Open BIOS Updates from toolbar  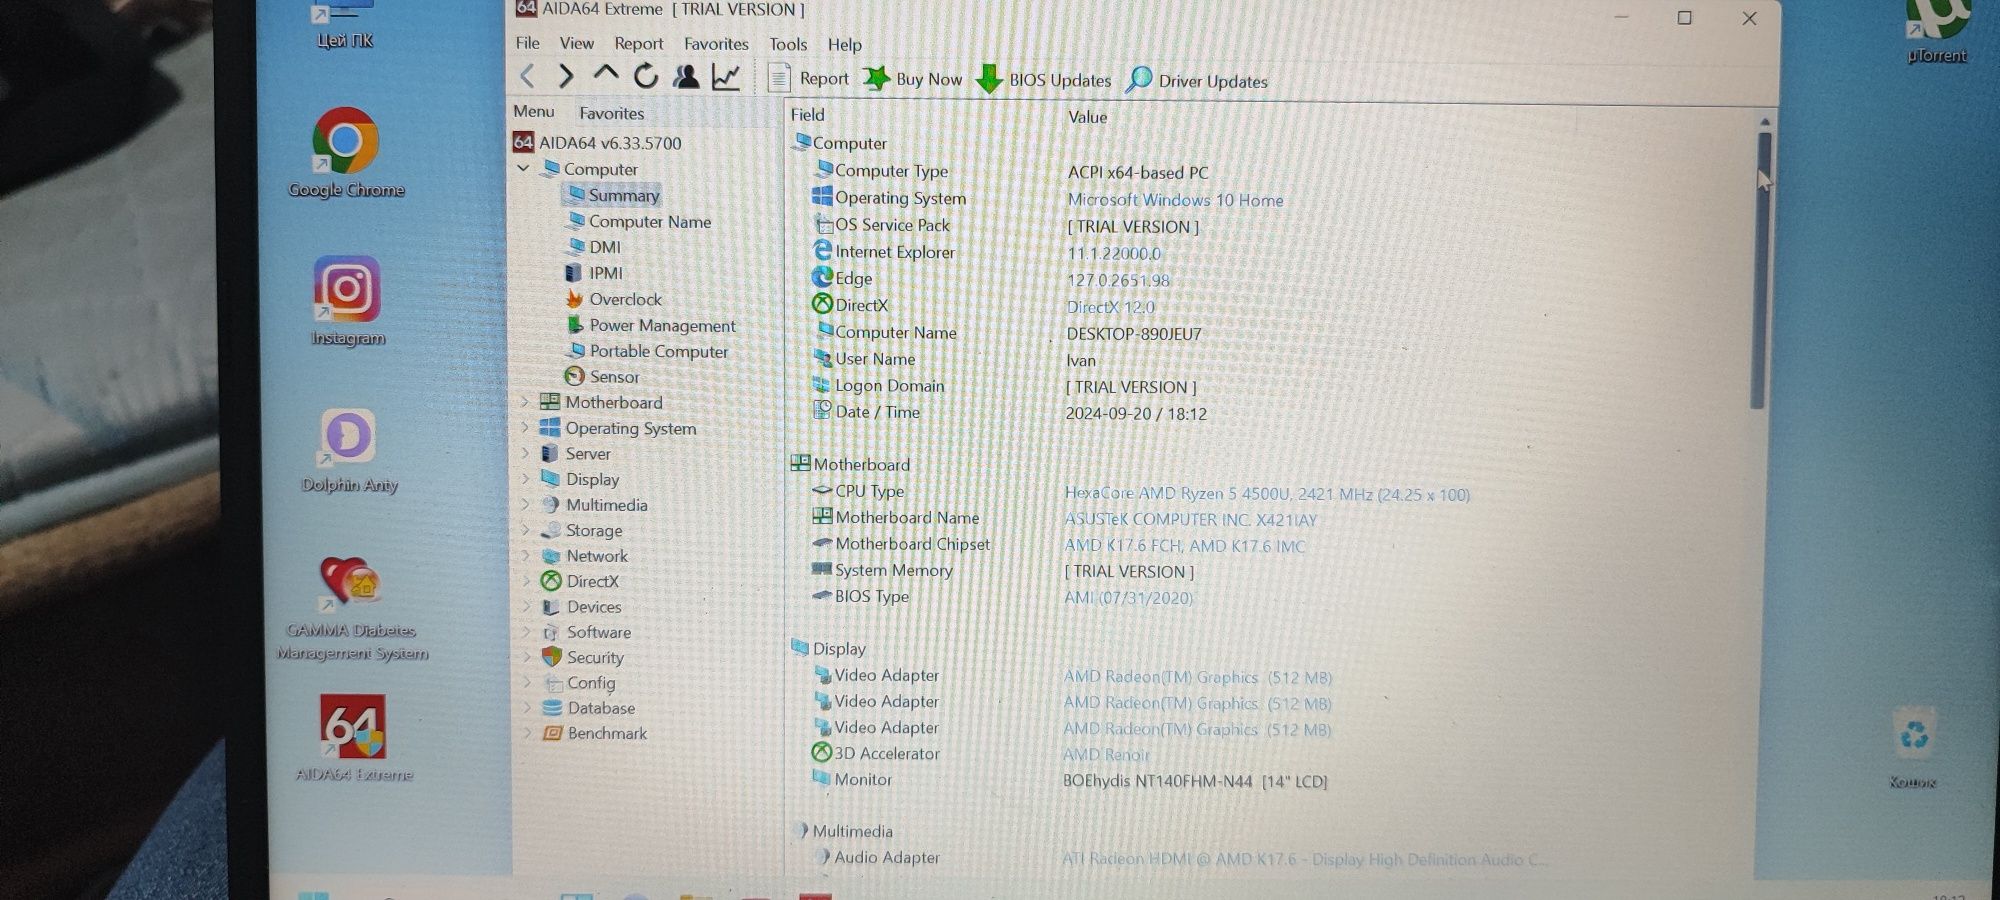coord(1043,80)
